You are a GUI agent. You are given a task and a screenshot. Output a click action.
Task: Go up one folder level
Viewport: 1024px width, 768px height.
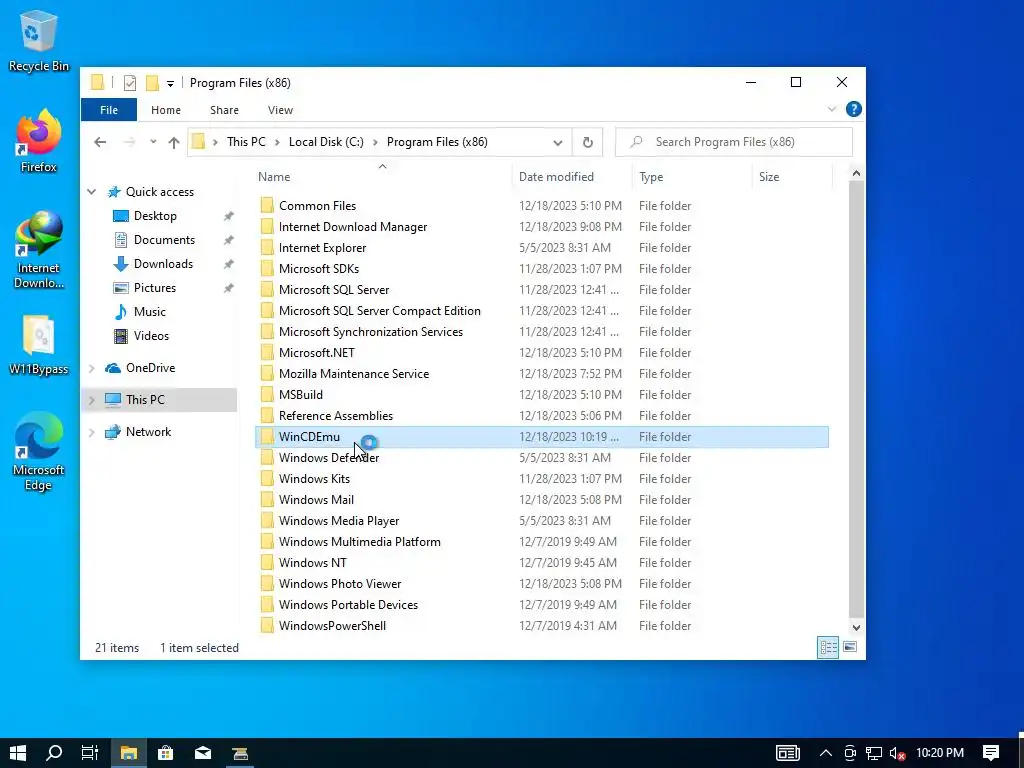[174, 142]
